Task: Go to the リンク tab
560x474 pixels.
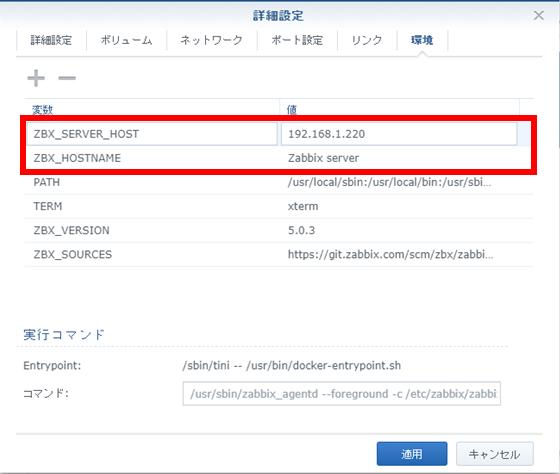Action: (367, 40)
